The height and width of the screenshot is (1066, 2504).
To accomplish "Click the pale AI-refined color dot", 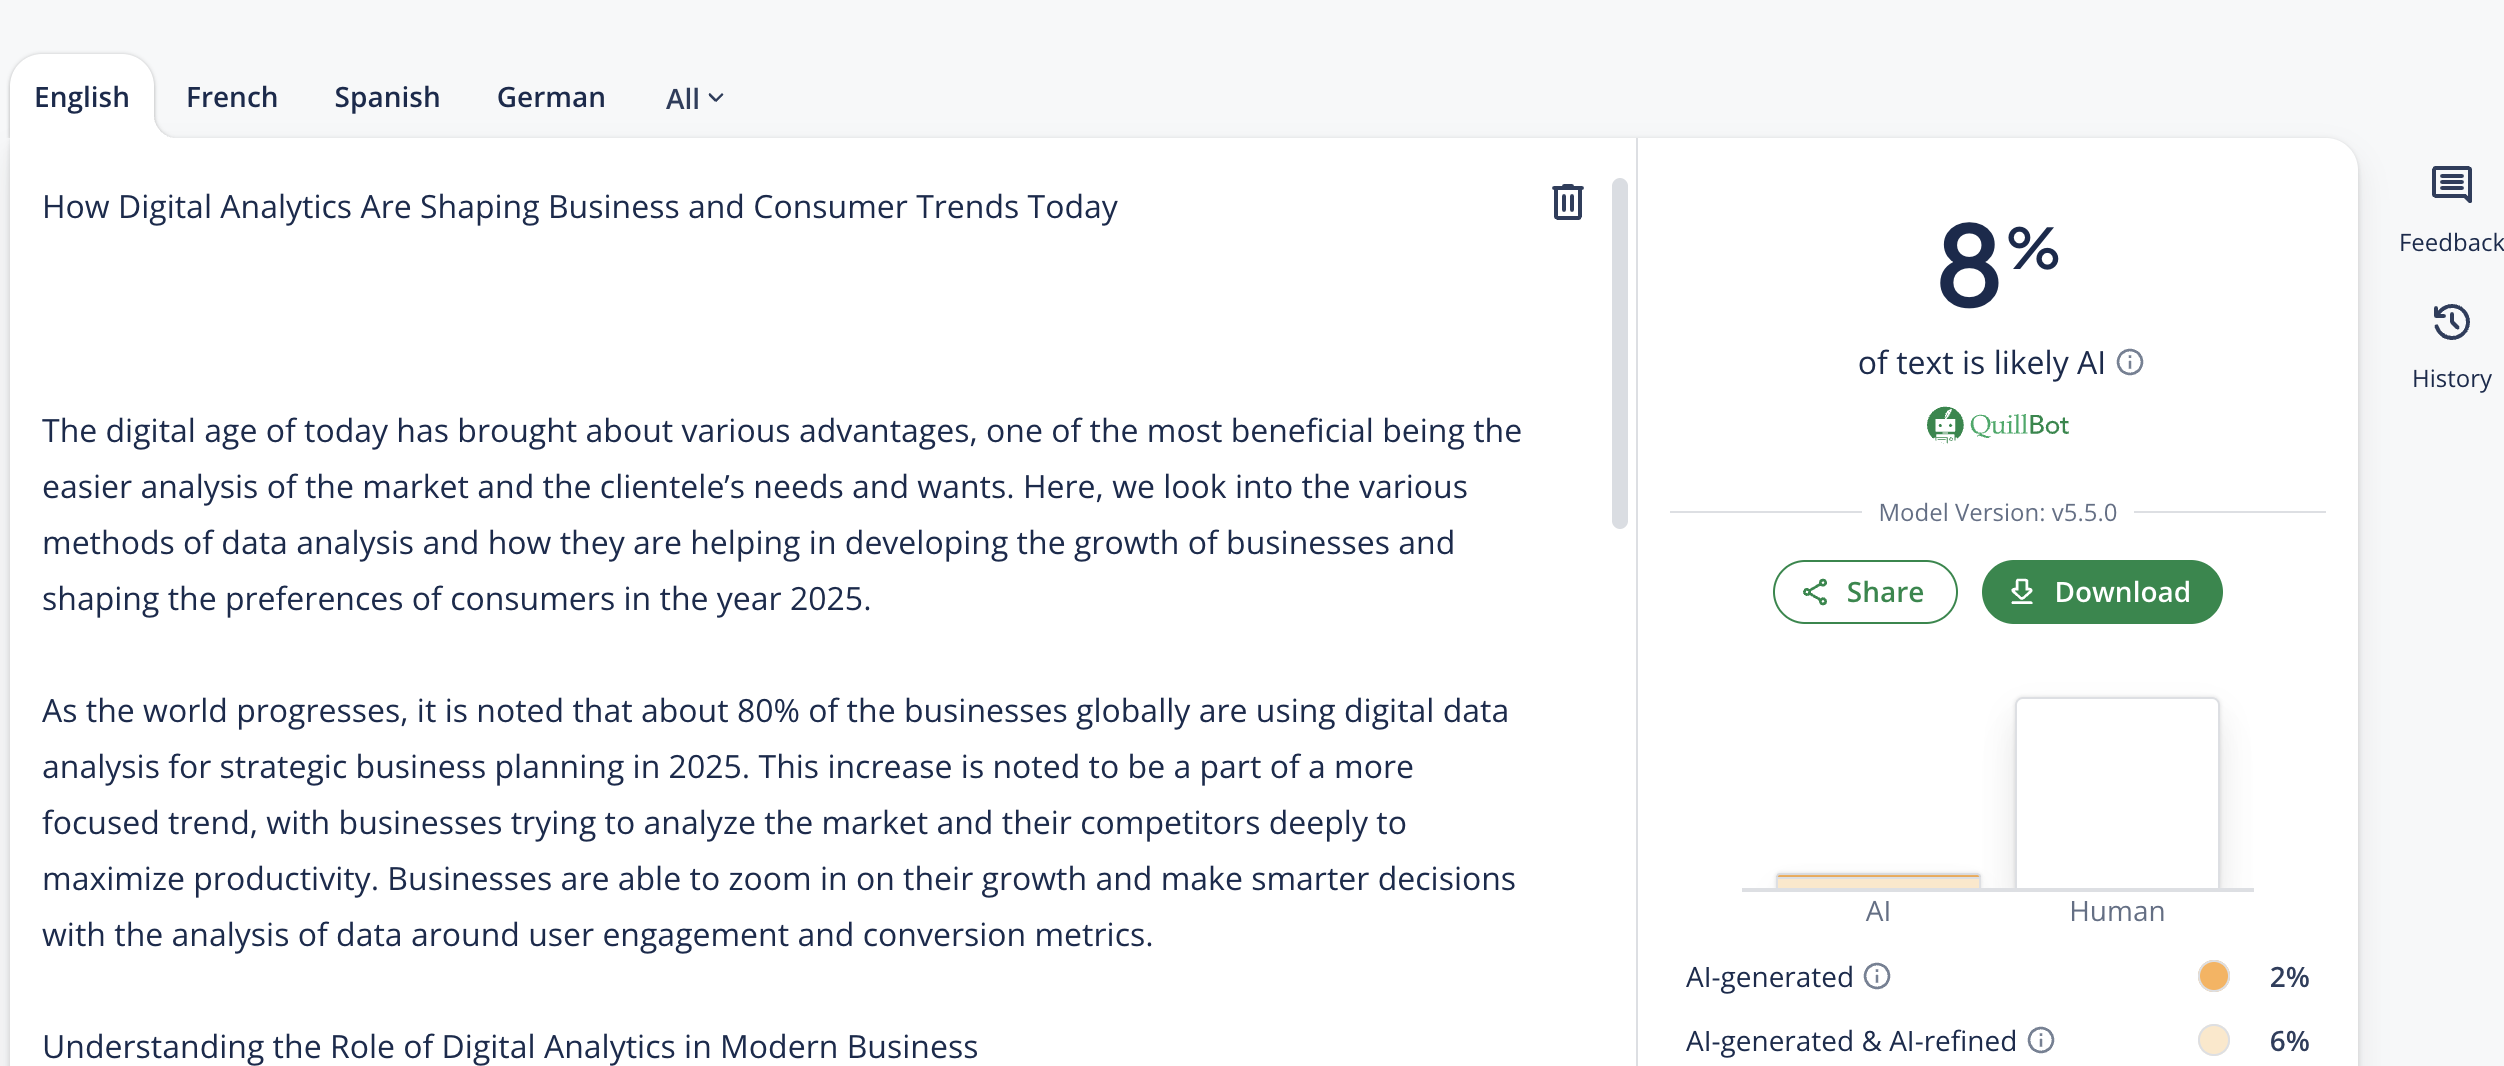I will (2213, 1041).
